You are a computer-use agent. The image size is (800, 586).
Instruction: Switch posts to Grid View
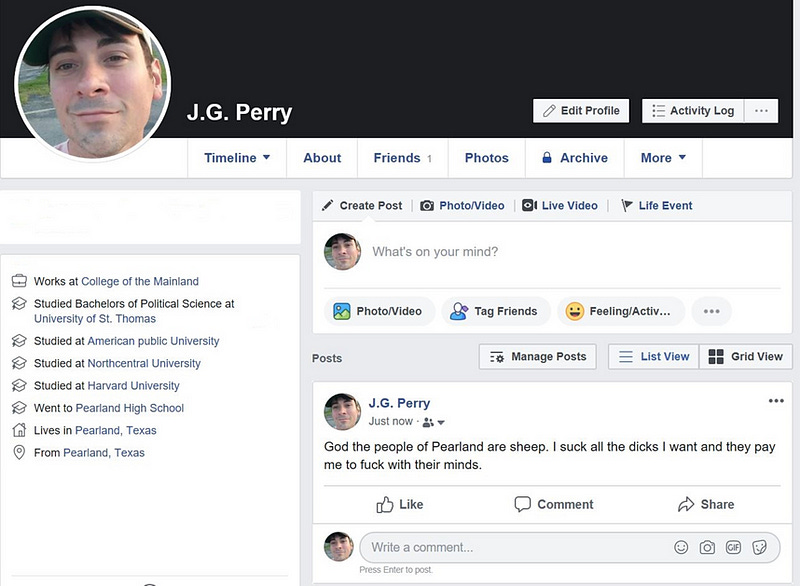[x=745, y=356]
